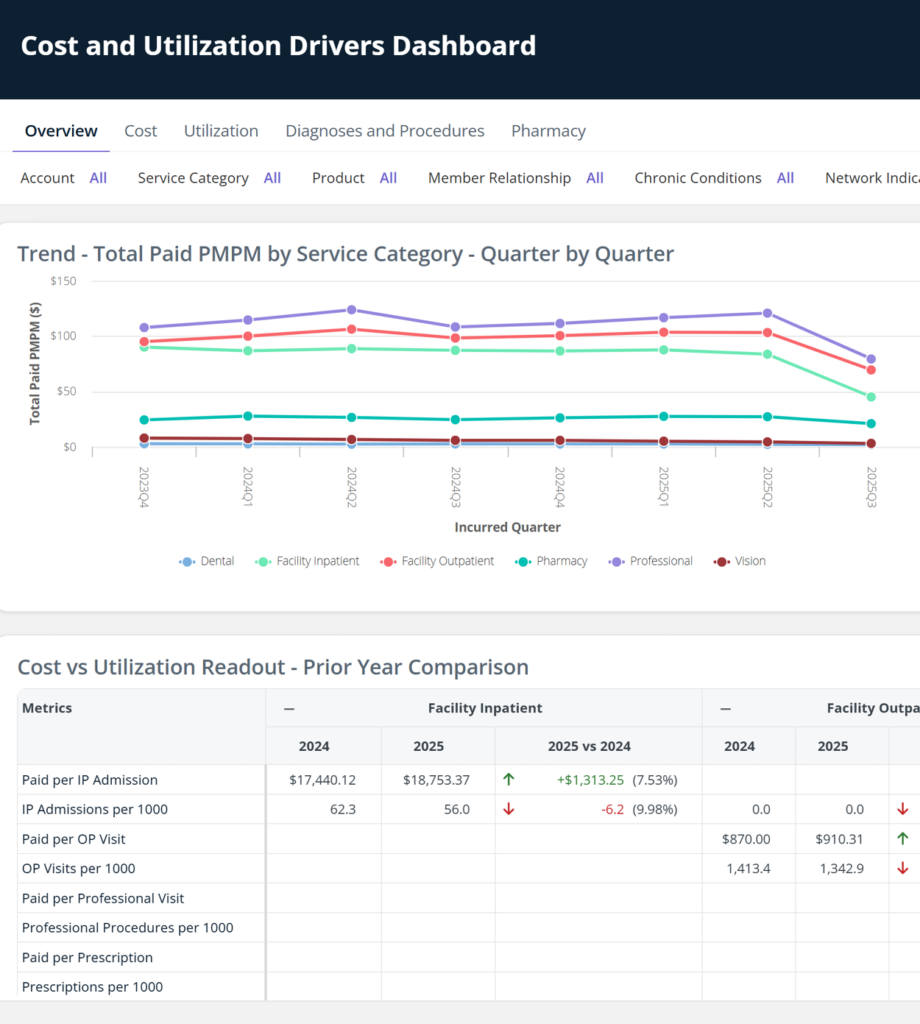Image resolution: width=920 pixels, height=1024 pixels.
Task: Select the Professional data point at 2025Q2
Action: click(x=767, y=313)
